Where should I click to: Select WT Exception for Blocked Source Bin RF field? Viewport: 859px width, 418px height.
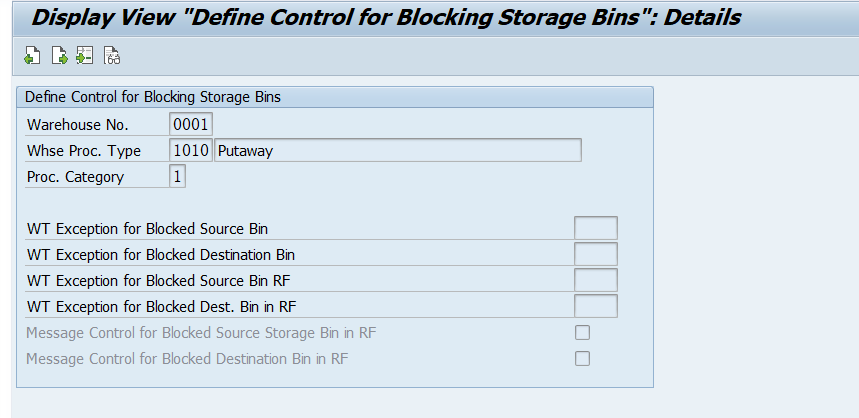tap(595, 280)
